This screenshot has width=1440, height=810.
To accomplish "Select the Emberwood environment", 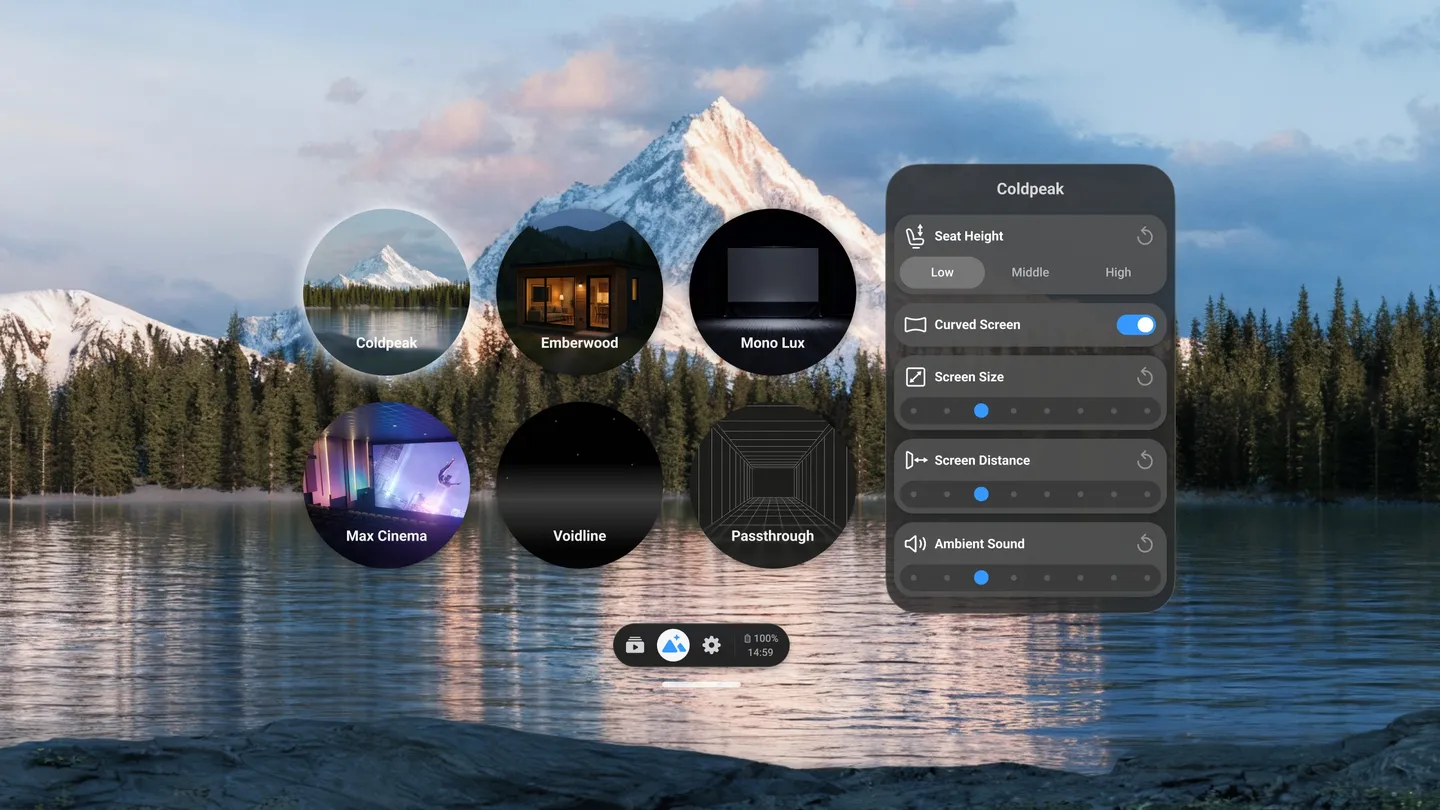I will [579, 292].
